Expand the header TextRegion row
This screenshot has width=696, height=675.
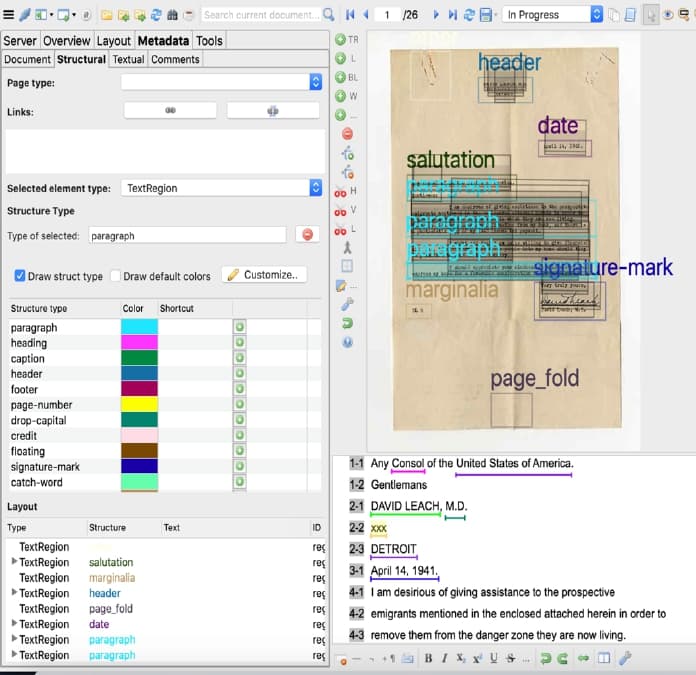(x=14, y=592)
